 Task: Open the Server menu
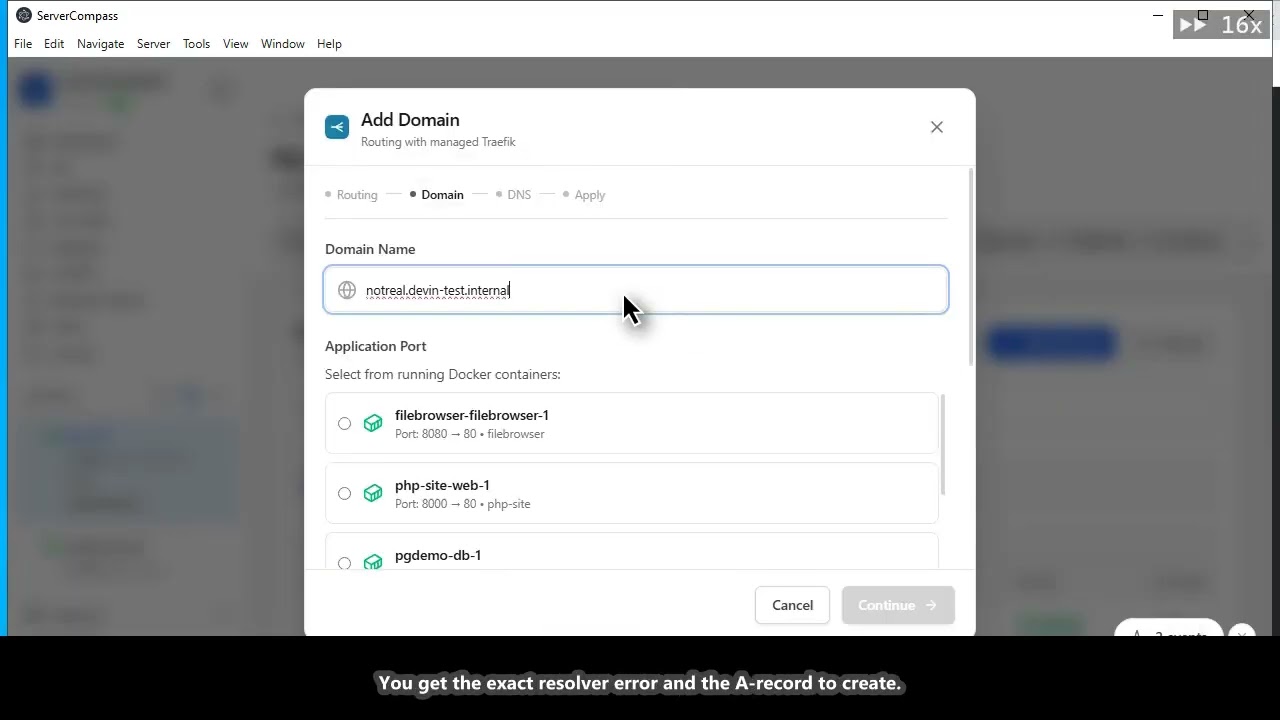pyautogui.click(x=153, y=44)
